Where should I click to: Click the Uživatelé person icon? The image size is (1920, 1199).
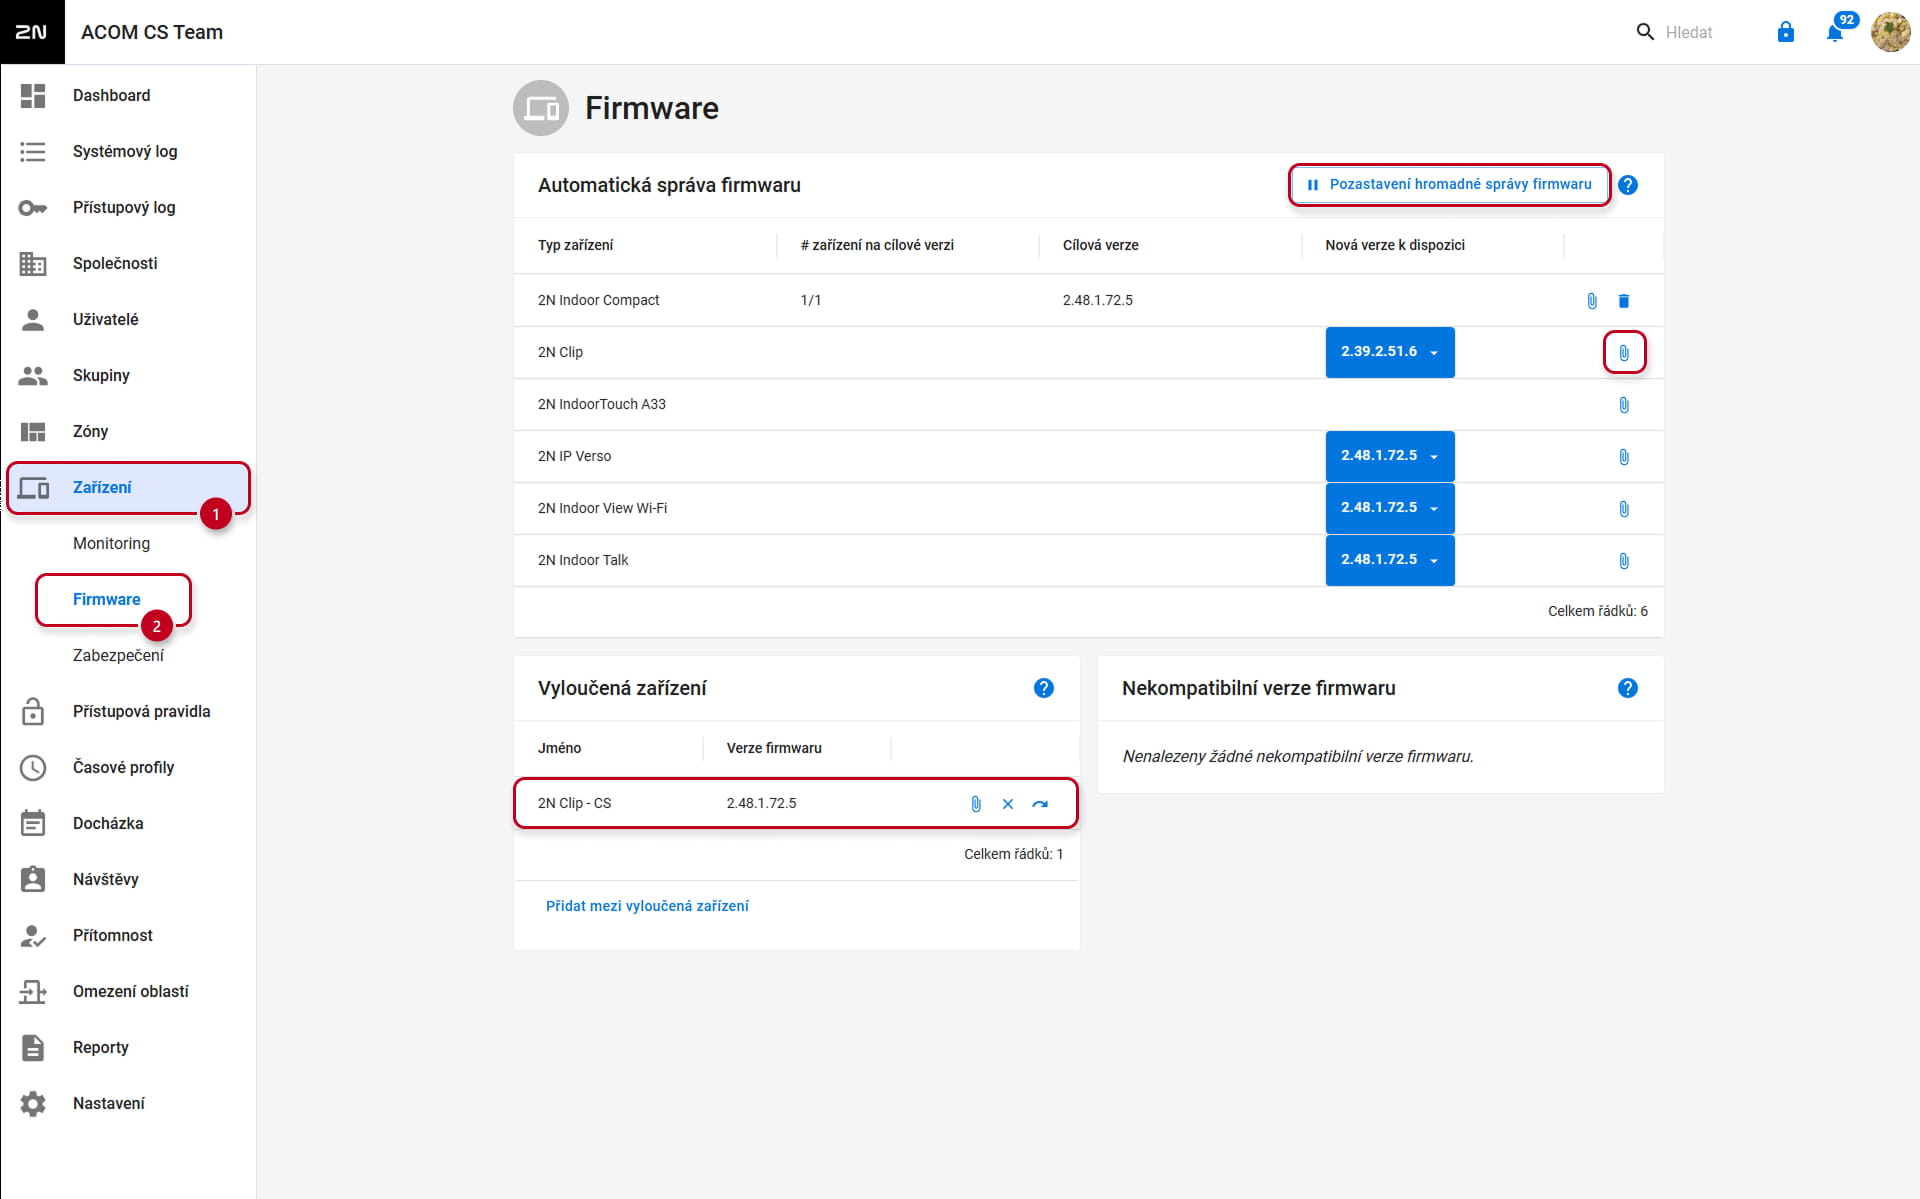(x=33, y=320)
